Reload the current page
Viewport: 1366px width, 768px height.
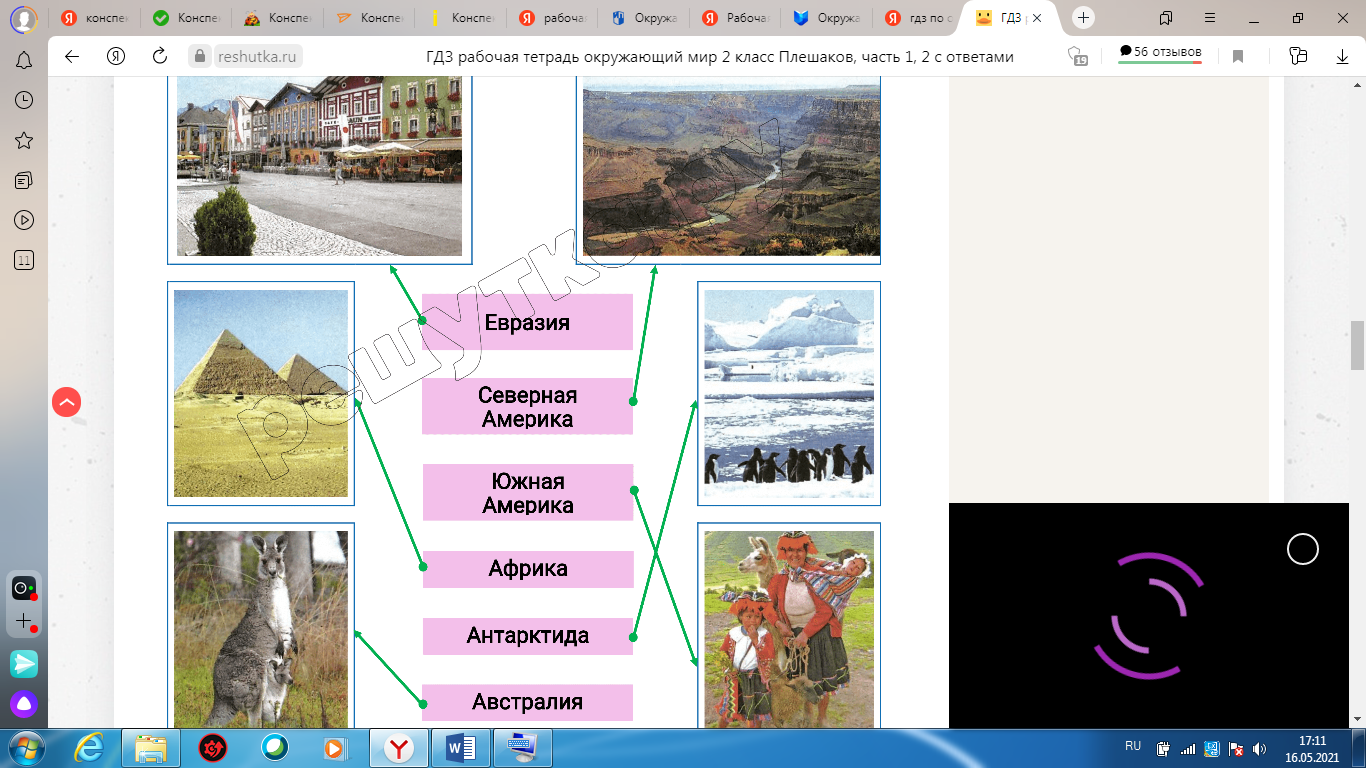pyautogui.click(x=159, y=57)
